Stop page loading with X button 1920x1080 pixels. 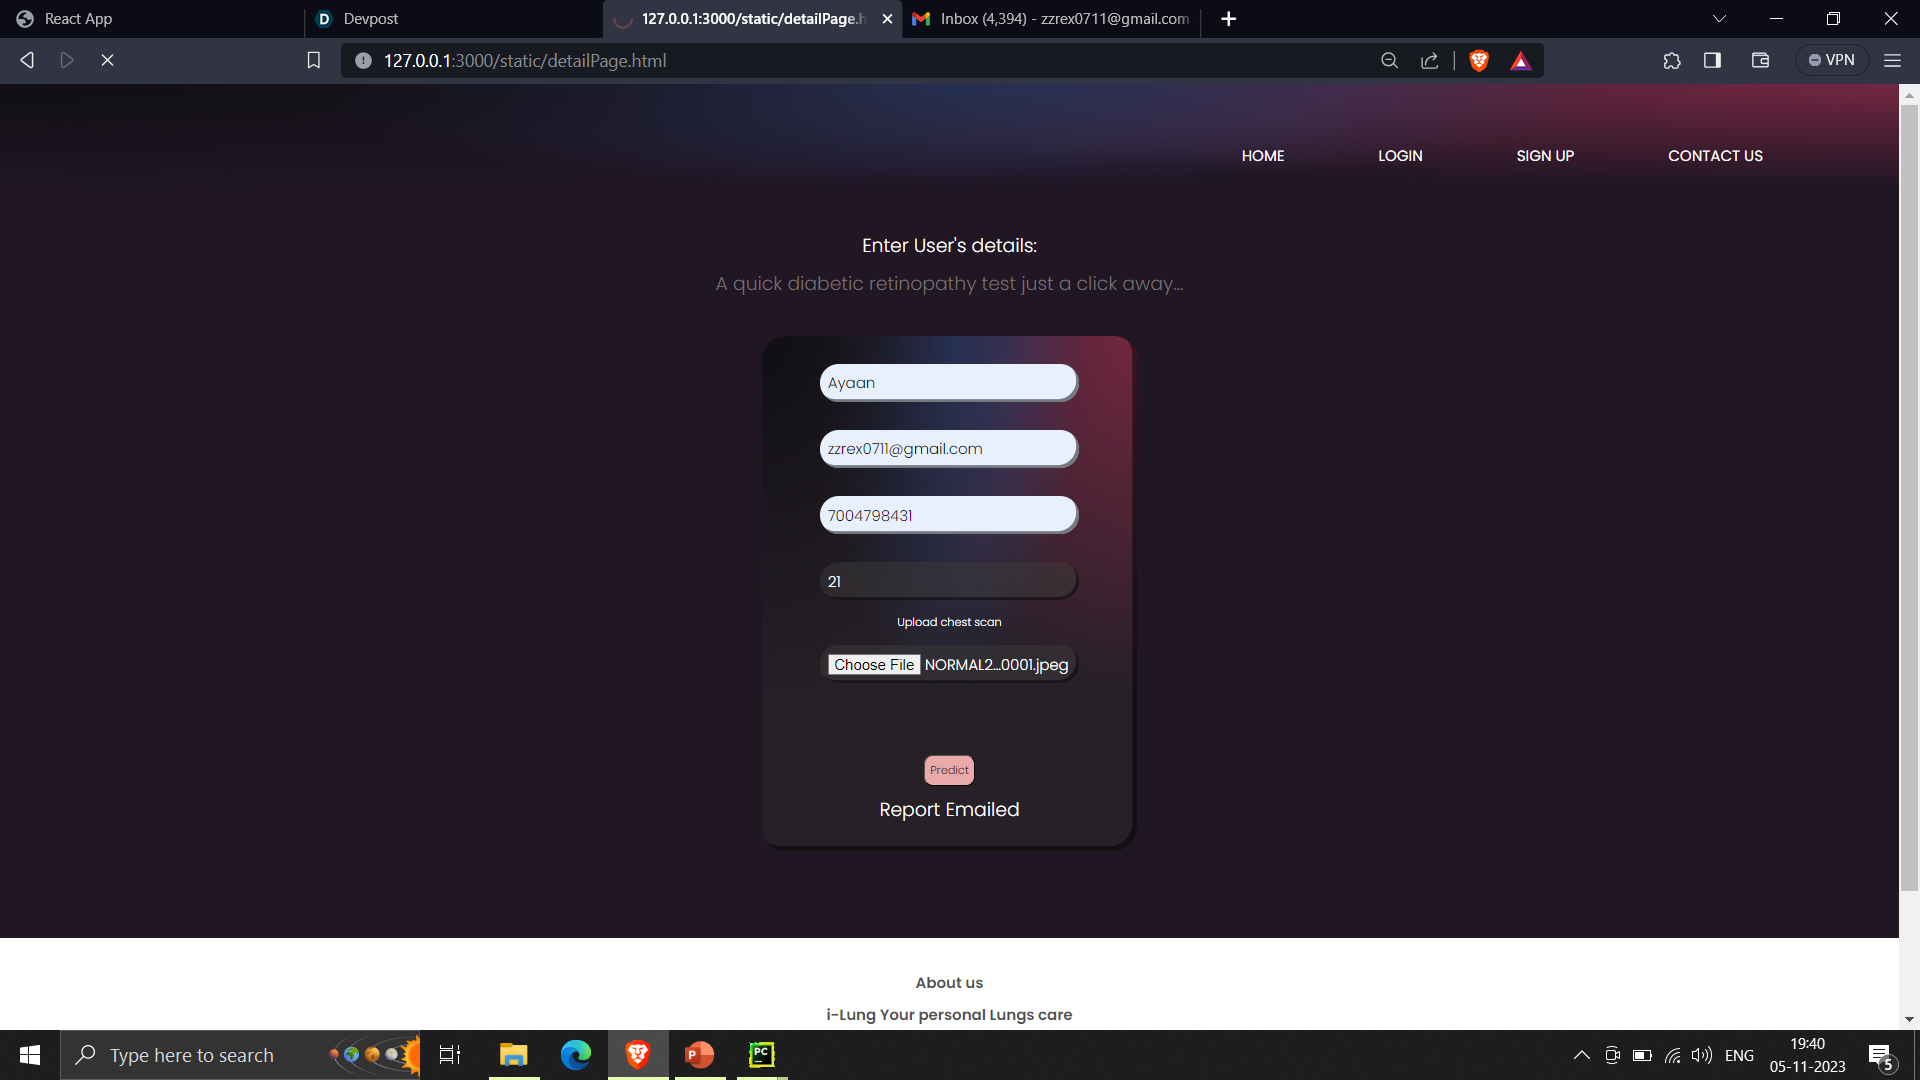click(x=108, y=61)
